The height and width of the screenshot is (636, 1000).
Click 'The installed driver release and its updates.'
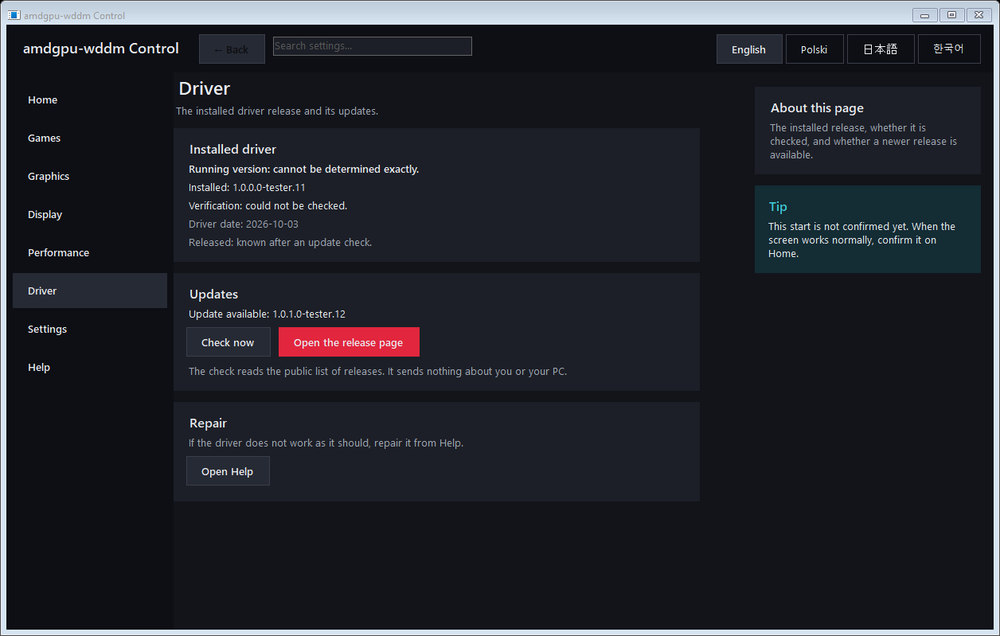coord(277,111)
